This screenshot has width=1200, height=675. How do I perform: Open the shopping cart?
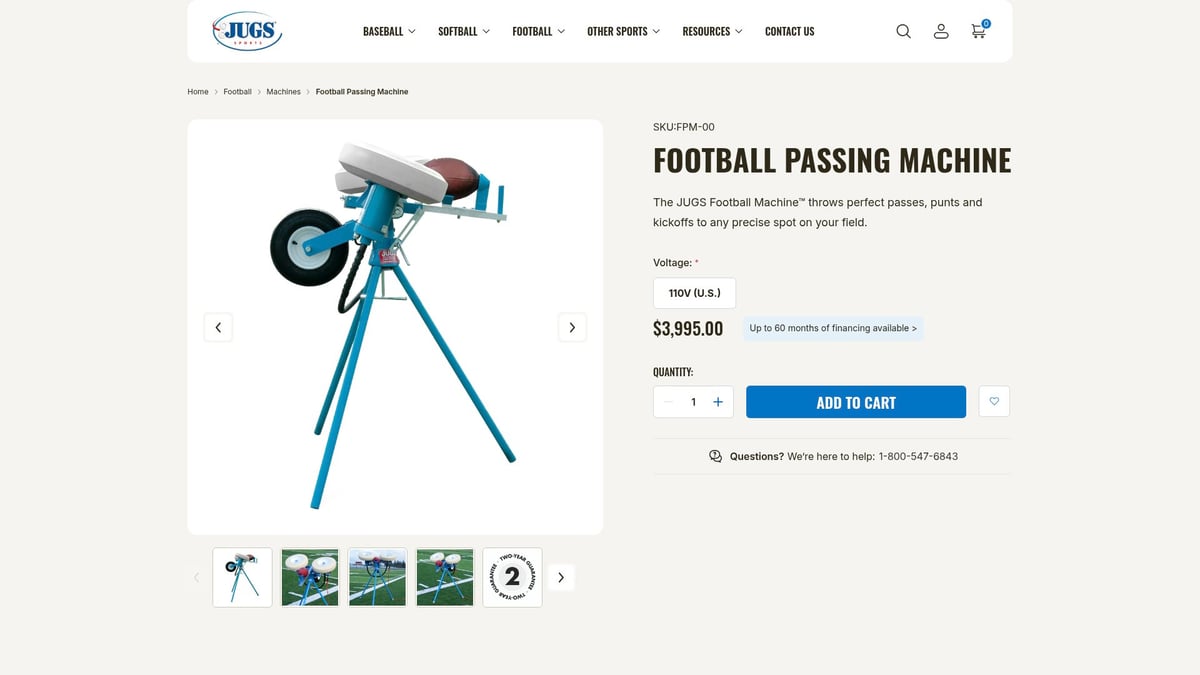[977, 31]
